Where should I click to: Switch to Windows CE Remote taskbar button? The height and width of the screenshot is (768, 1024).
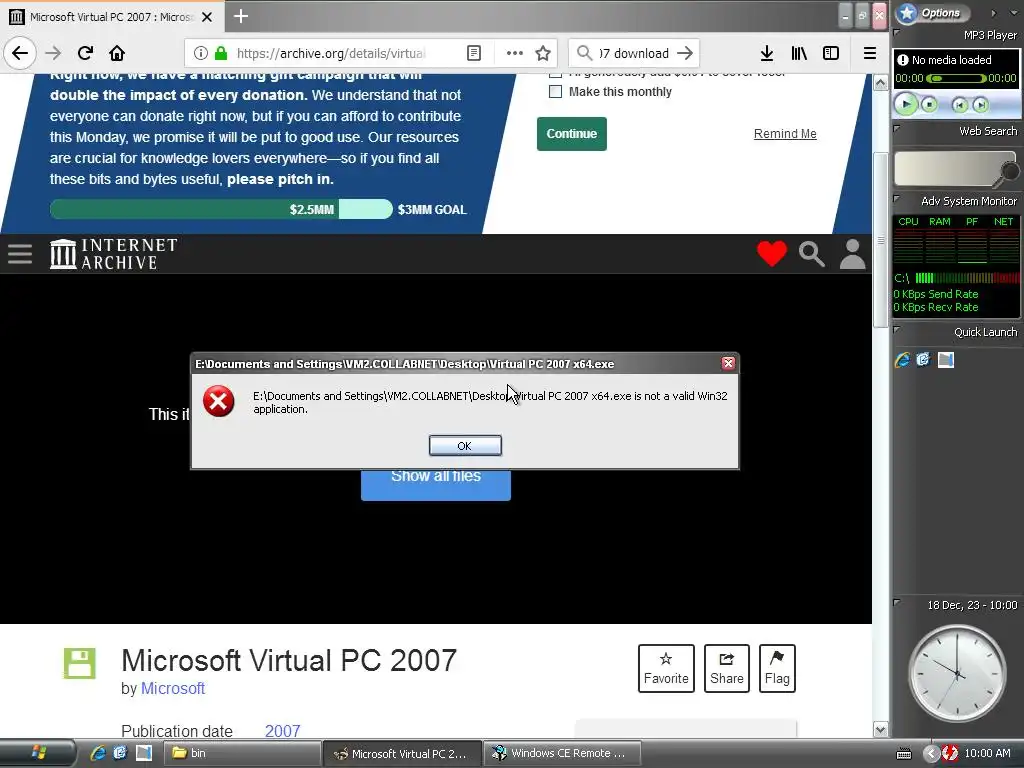tap(562, 753)
